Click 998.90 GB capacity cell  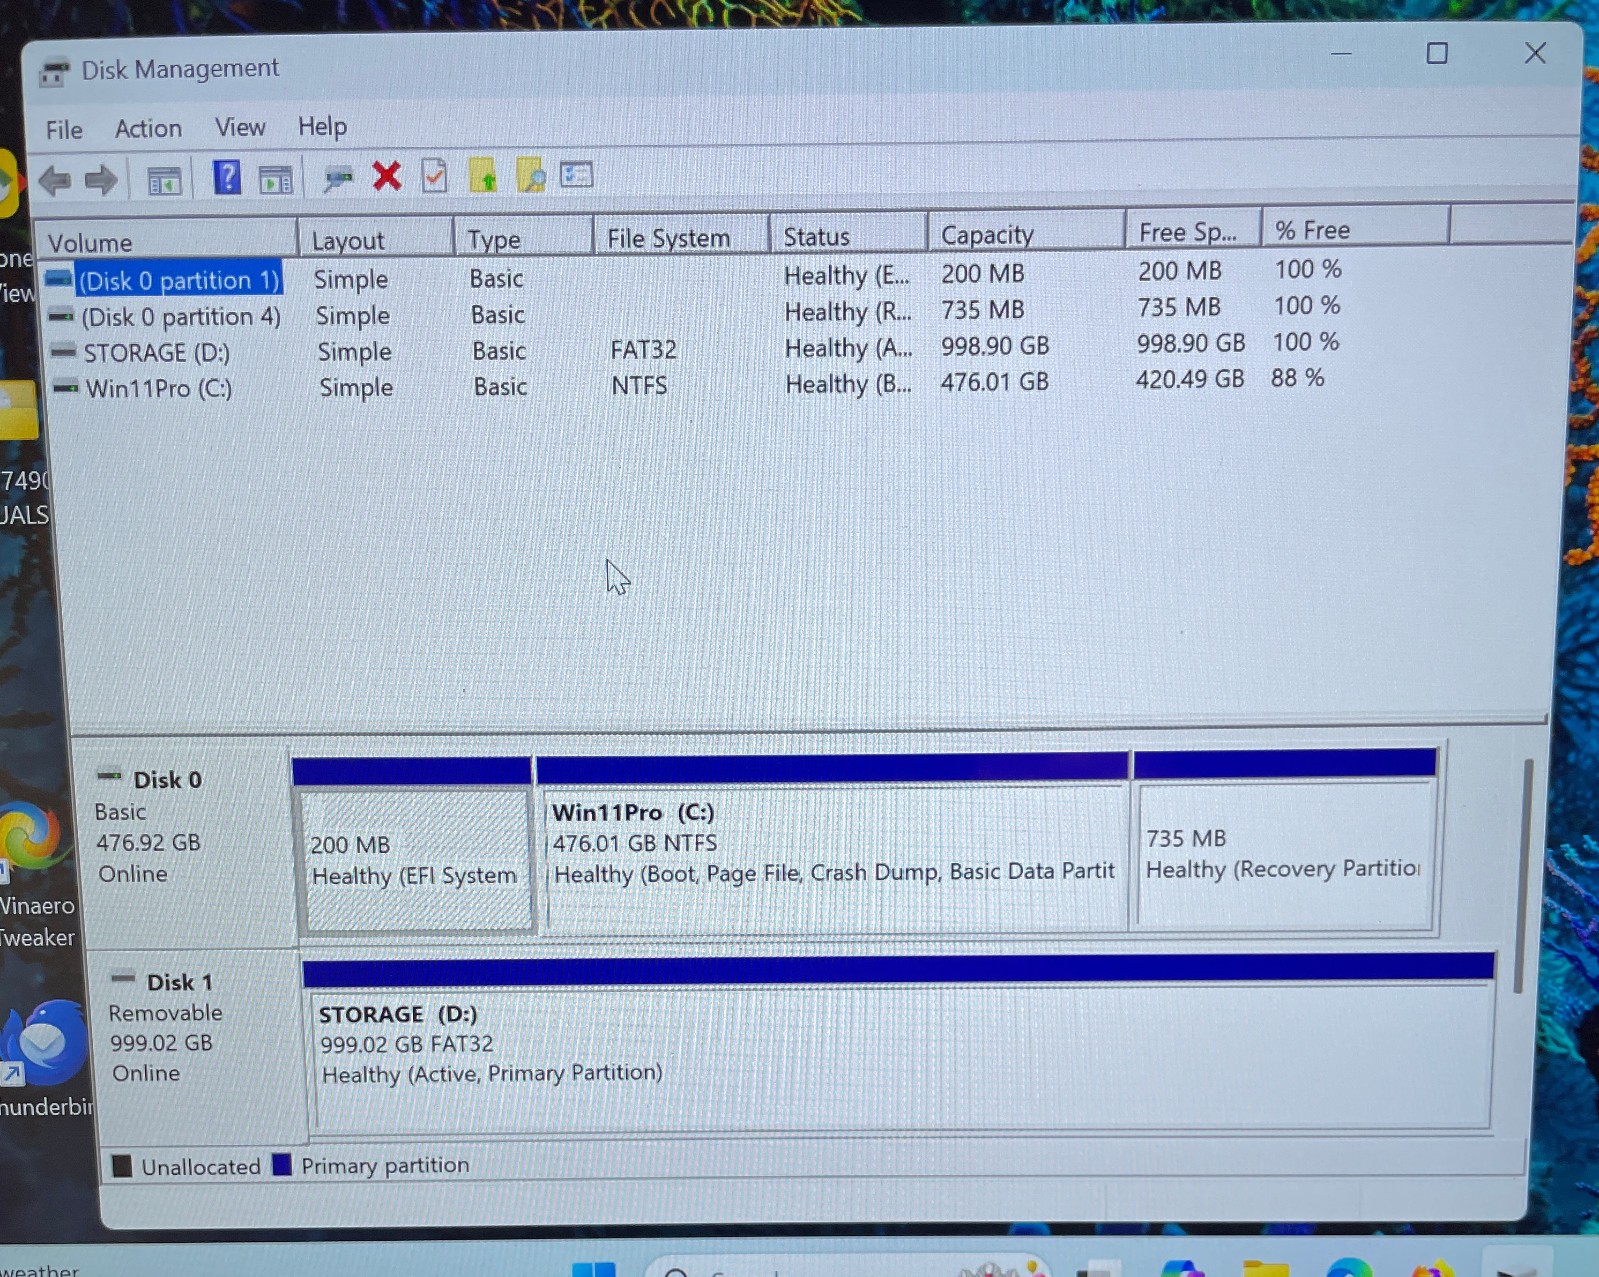tap(995, 346)
